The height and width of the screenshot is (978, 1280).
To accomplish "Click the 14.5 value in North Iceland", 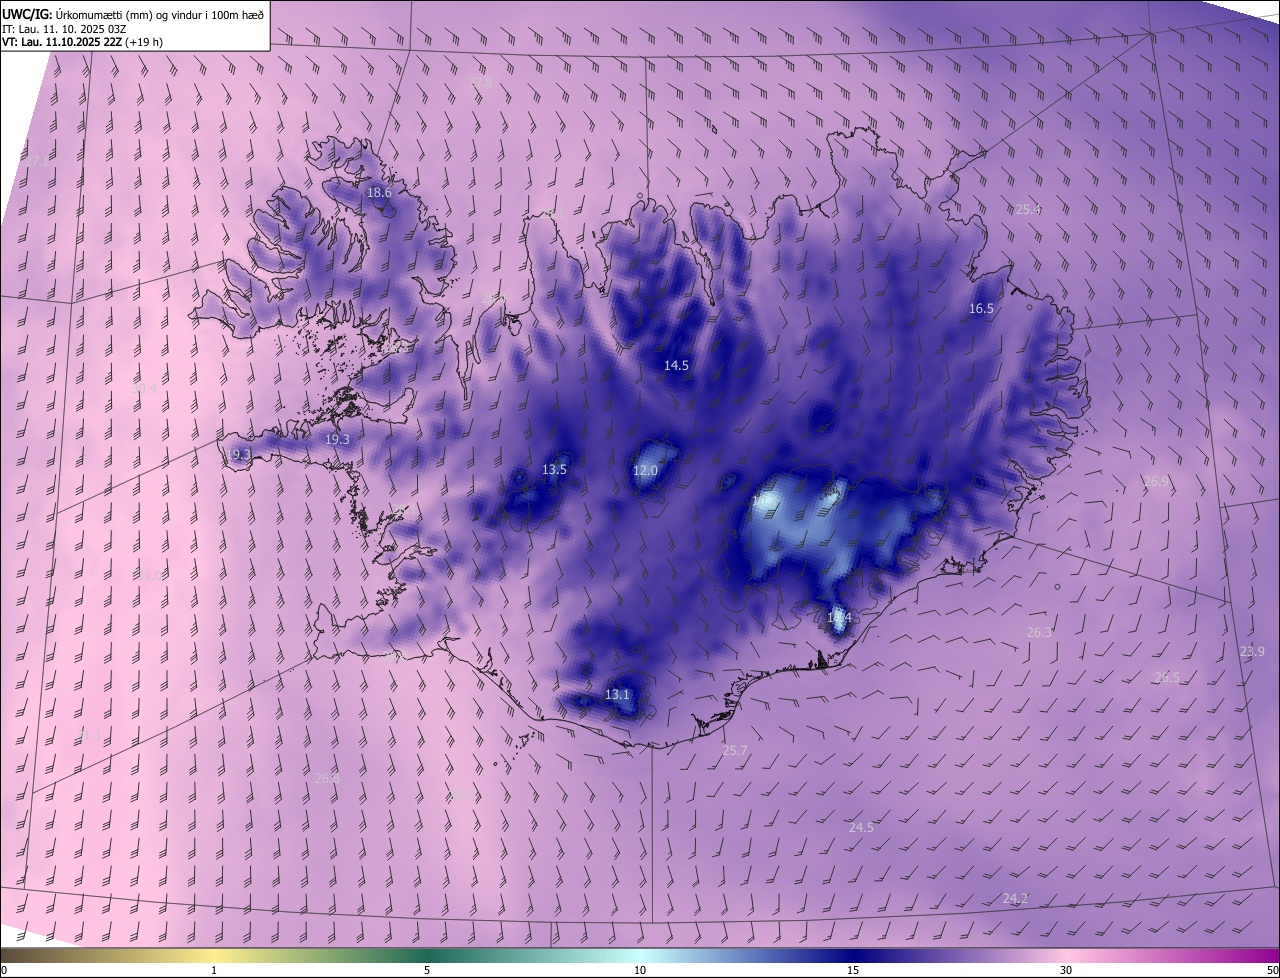I will pyautogui.click(x=676, y=366).
